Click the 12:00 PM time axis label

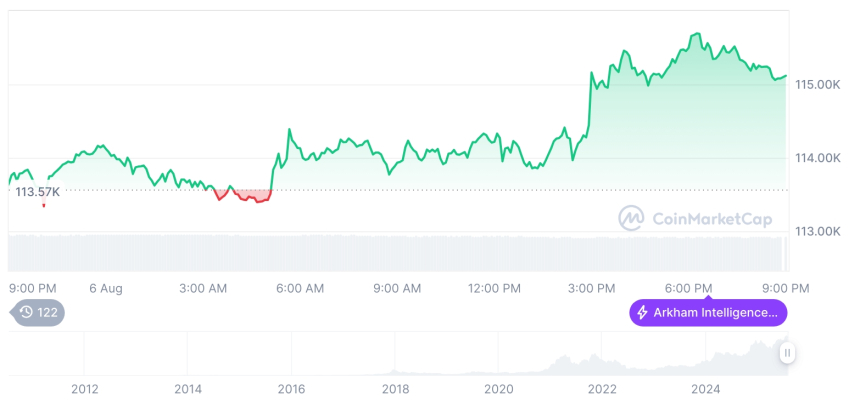pos(494,288)
